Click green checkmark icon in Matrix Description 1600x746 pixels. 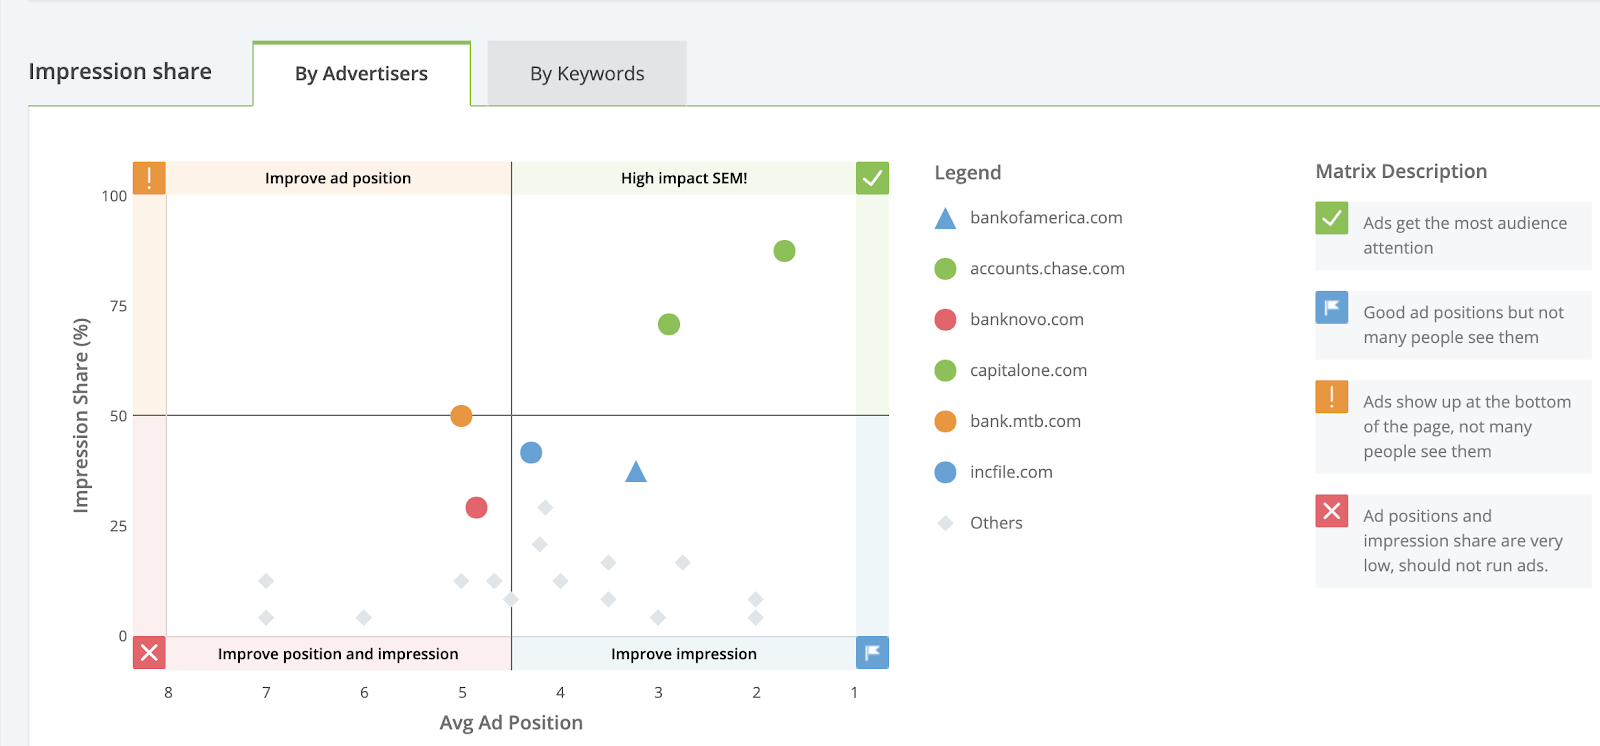tap(1331, 218)
